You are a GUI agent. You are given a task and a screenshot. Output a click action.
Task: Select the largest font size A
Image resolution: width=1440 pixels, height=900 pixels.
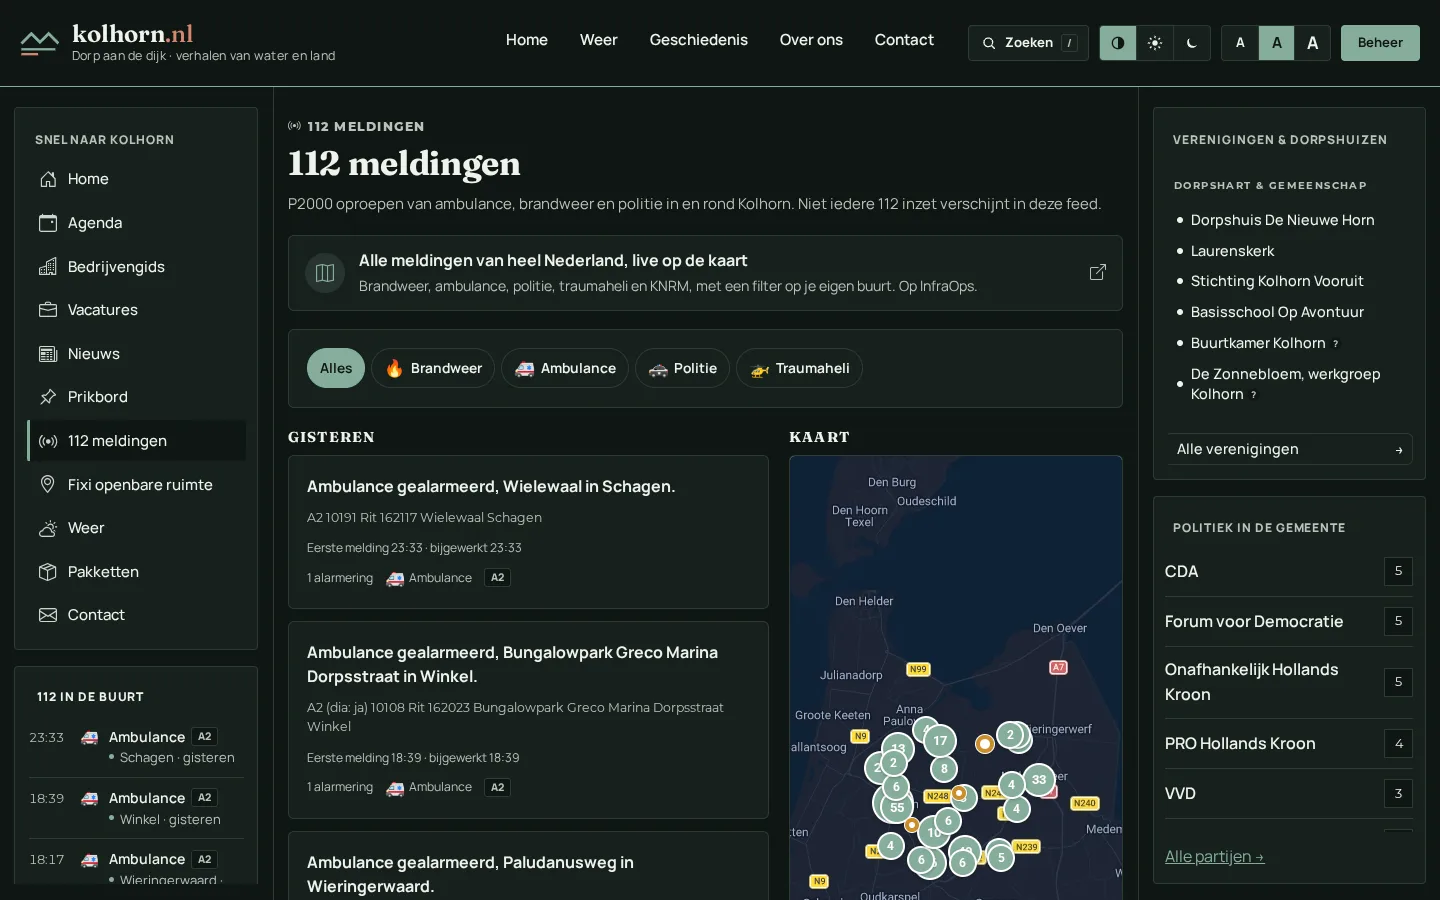click(x=1312, y=43)
